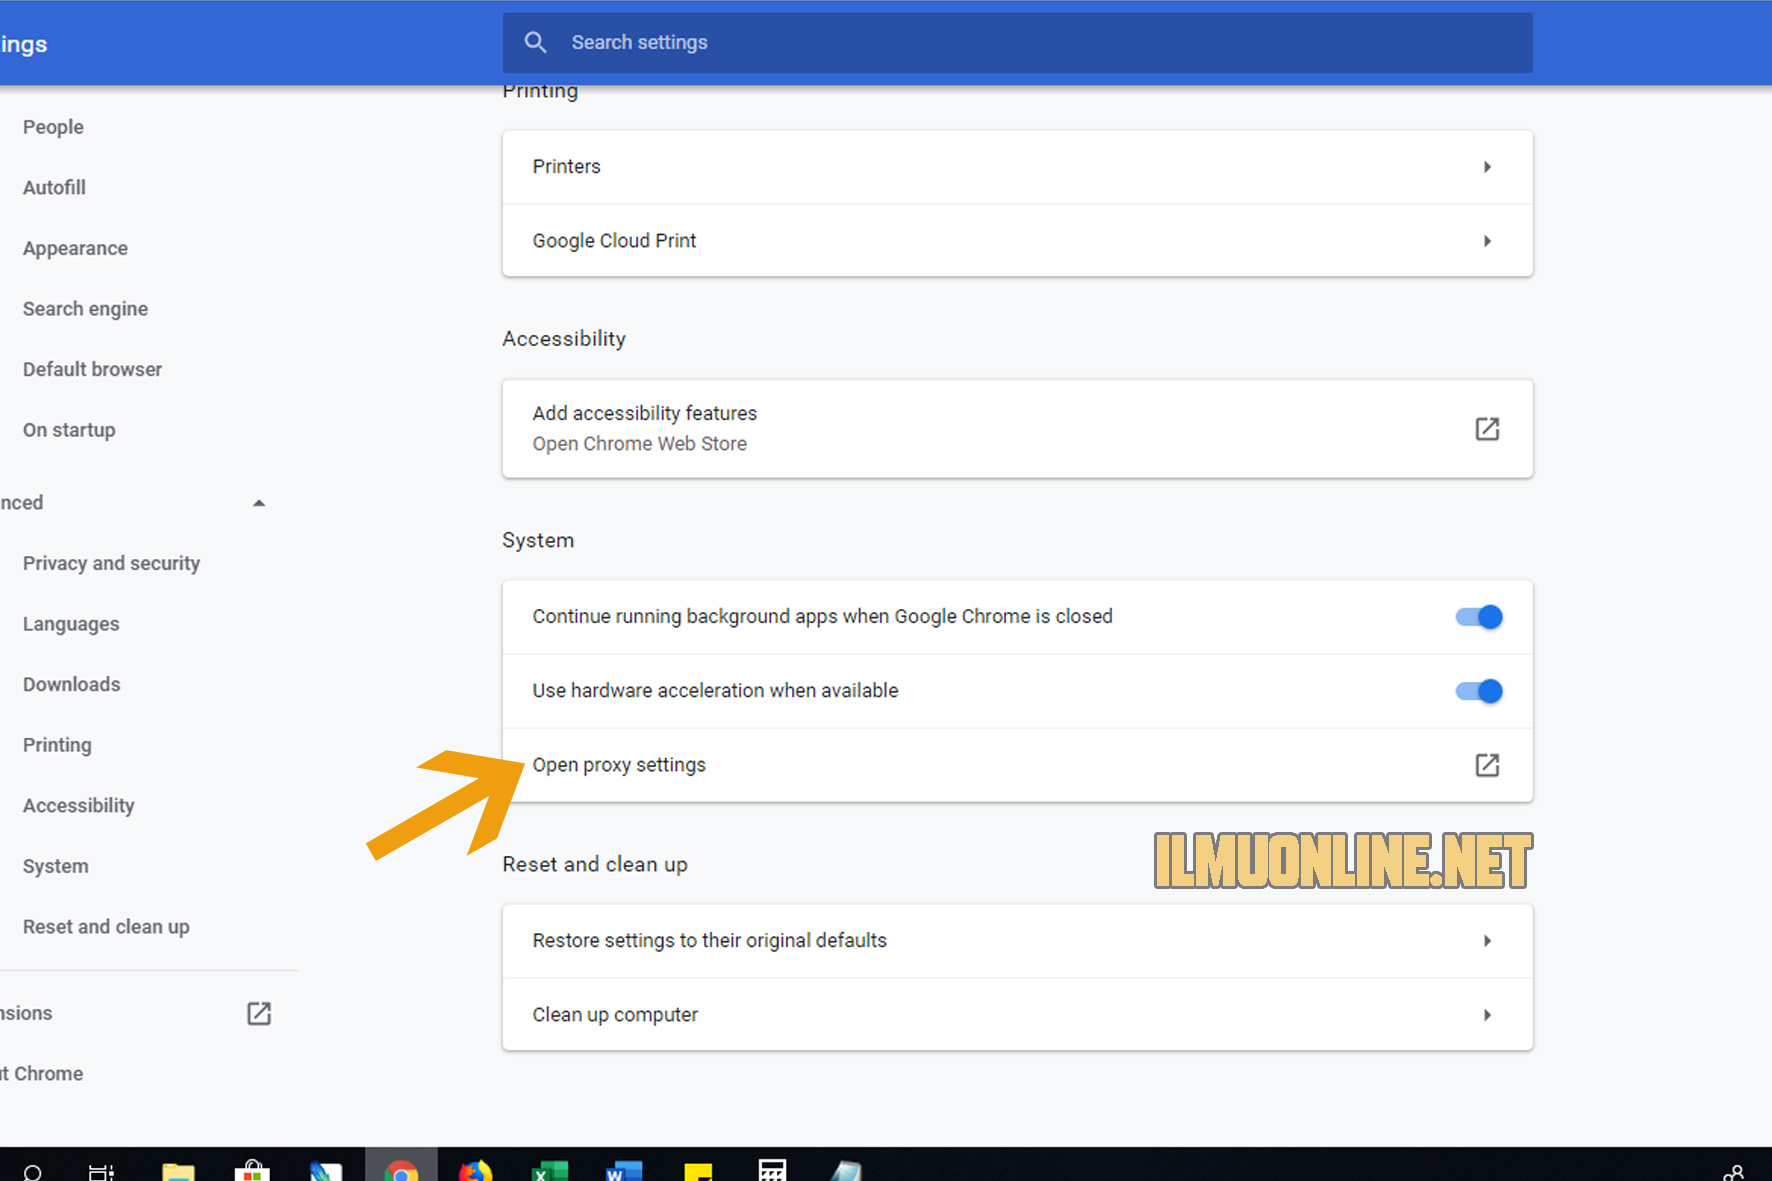Select People in the settings sidebar

53,127
